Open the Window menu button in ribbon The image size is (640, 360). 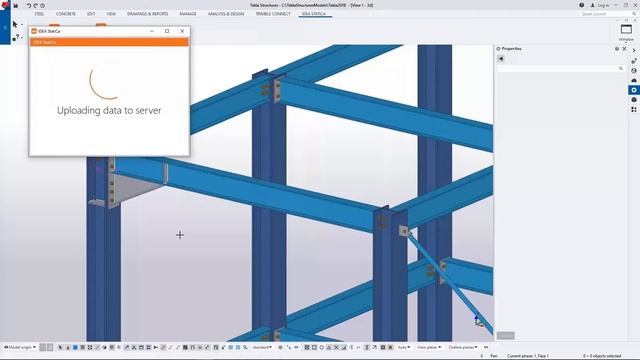[626, 32]
